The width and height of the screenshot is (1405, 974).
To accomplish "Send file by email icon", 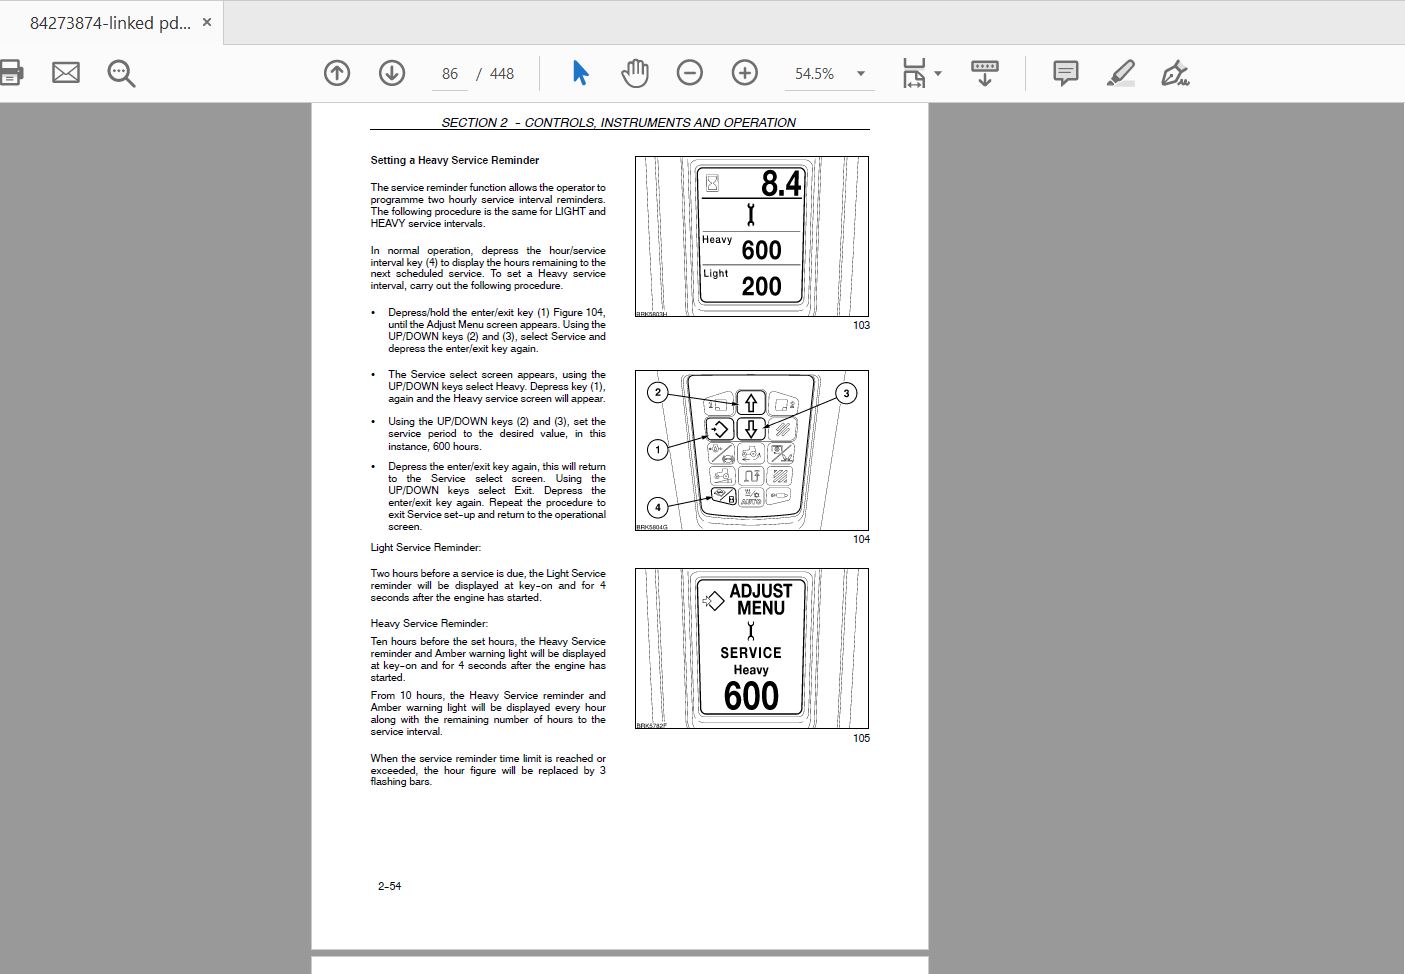I will [x=66, y=73].
